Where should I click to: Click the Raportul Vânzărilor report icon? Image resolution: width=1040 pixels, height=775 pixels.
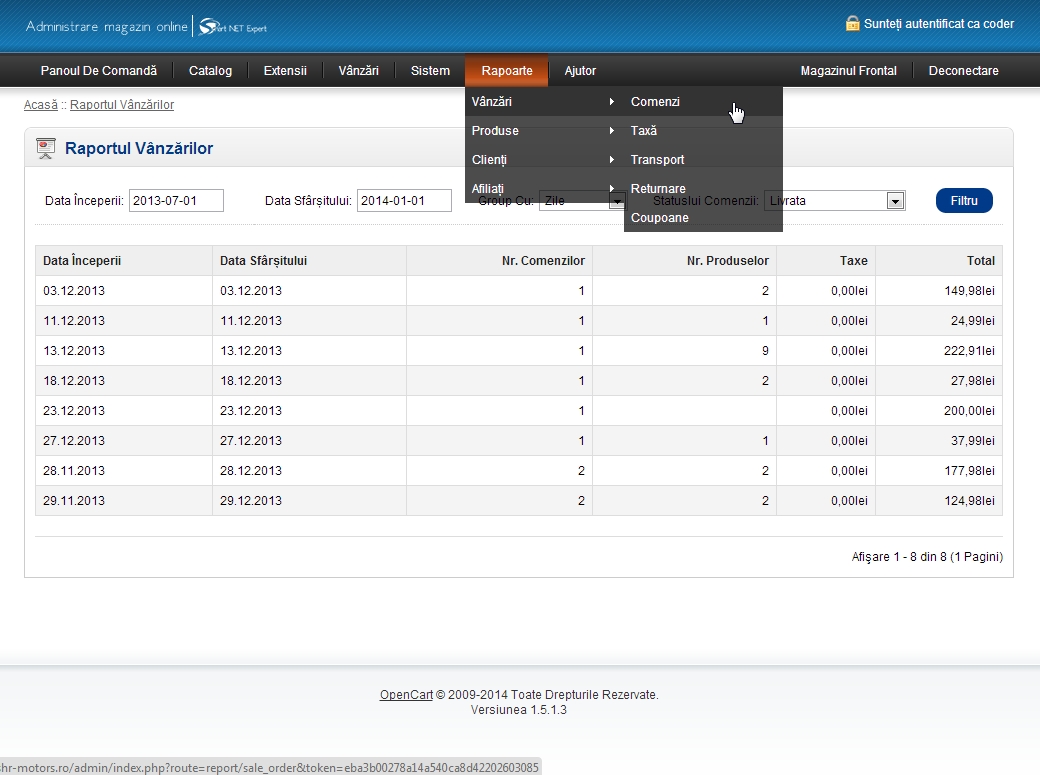point(45,148)
